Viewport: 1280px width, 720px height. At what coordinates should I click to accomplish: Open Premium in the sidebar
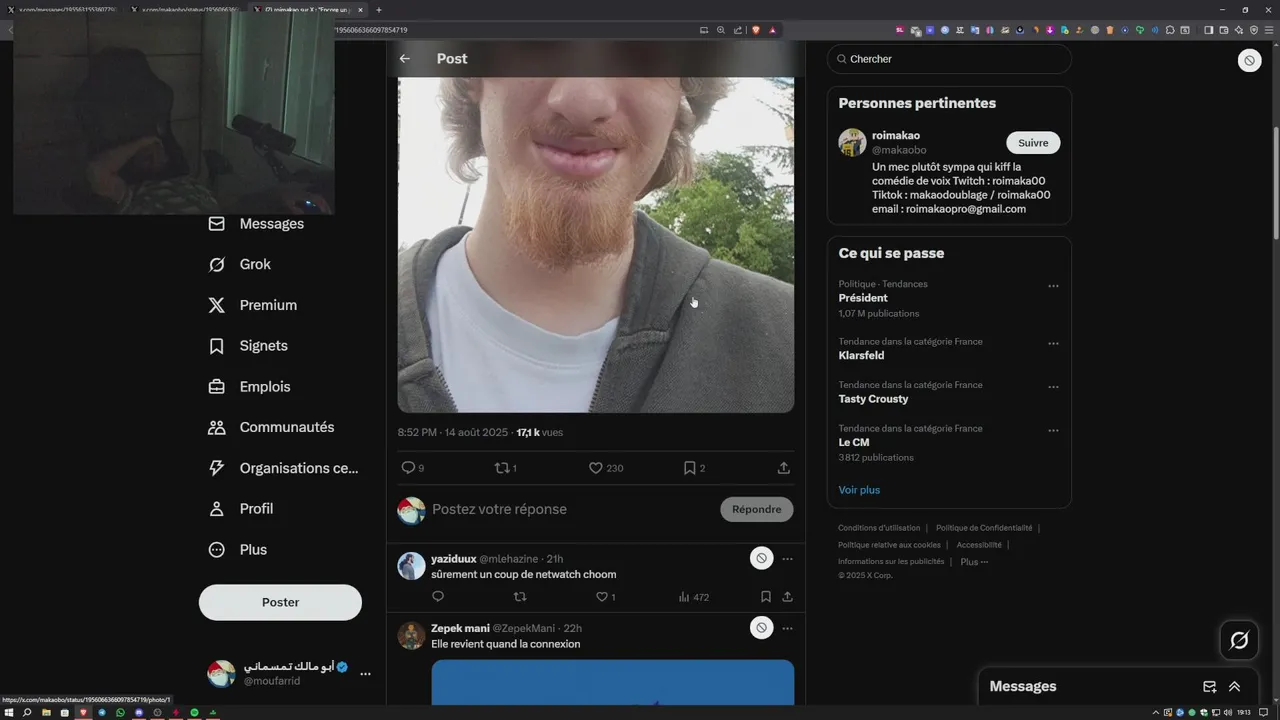[252, 305]
